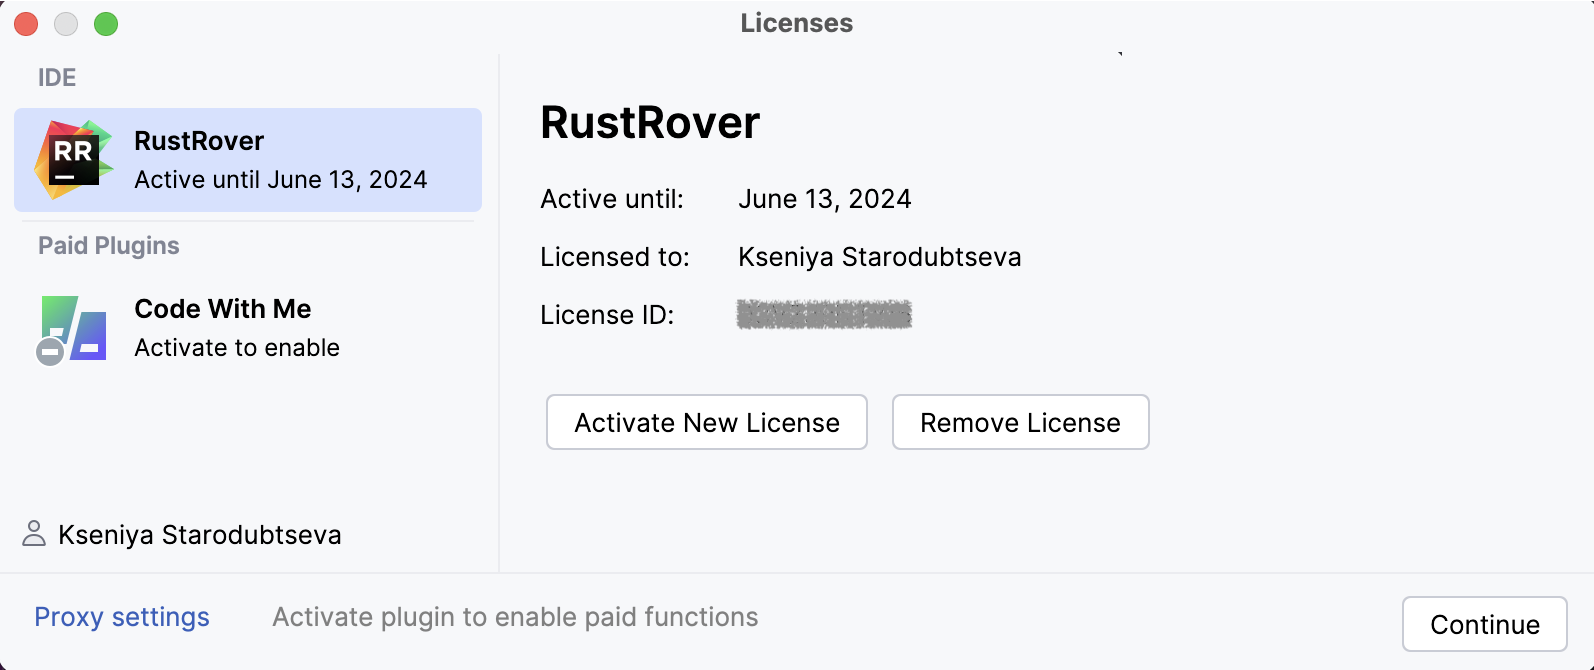Click the 'Paid Plugins' section header
This screenshot has width=1594, height=670.
(x=109, y=246)
